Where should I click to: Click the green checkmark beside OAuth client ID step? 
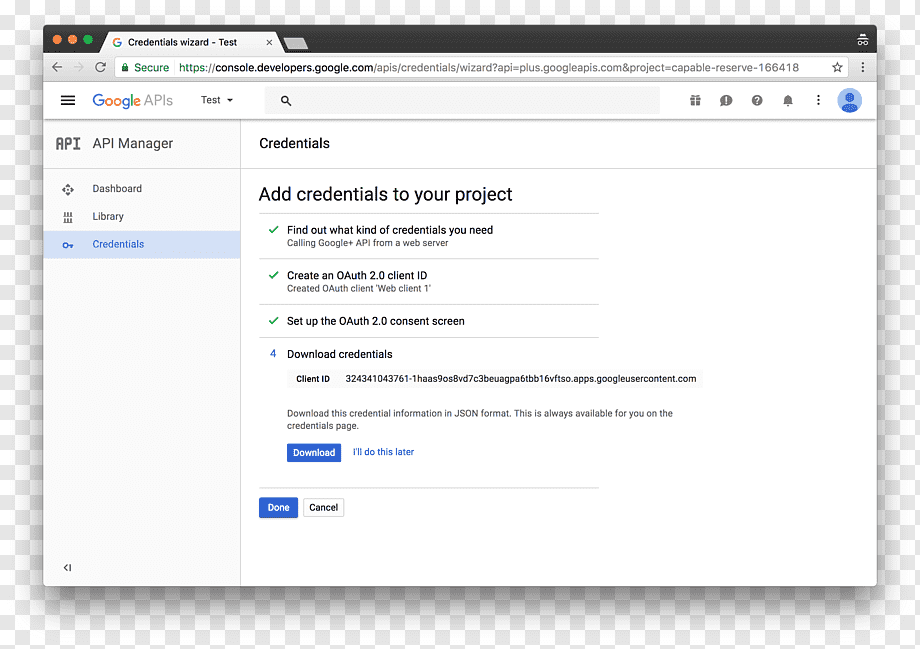[x=273, y=275]
